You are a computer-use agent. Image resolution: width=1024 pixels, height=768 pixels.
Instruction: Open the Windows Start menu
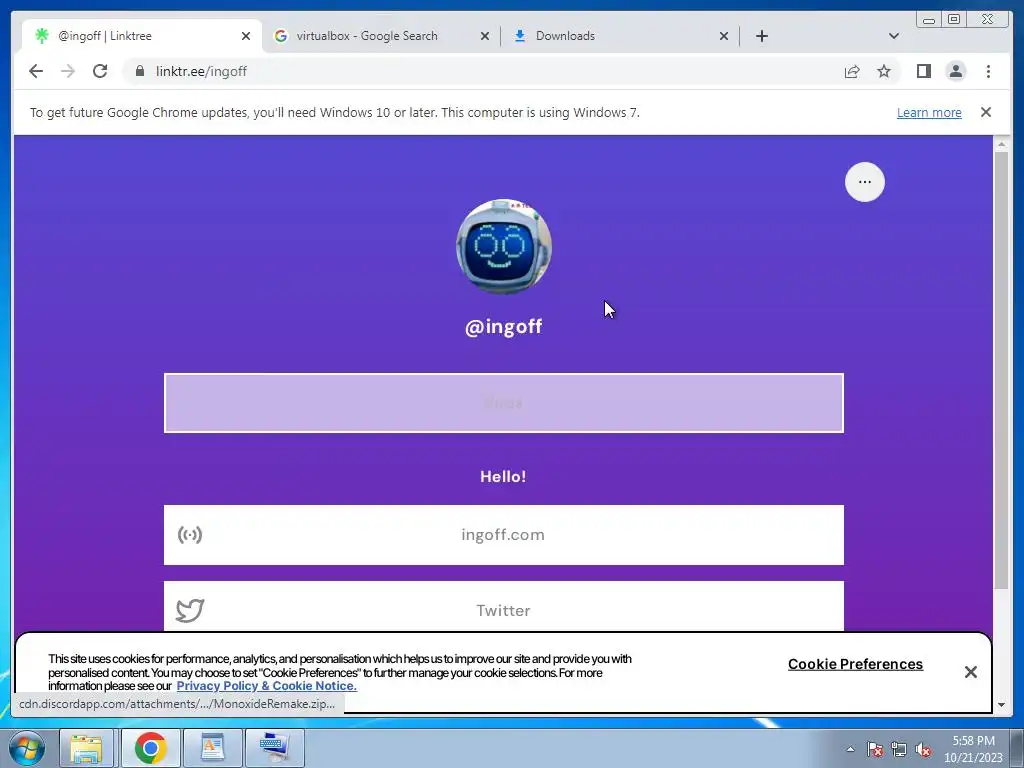[x=27, y=748]
